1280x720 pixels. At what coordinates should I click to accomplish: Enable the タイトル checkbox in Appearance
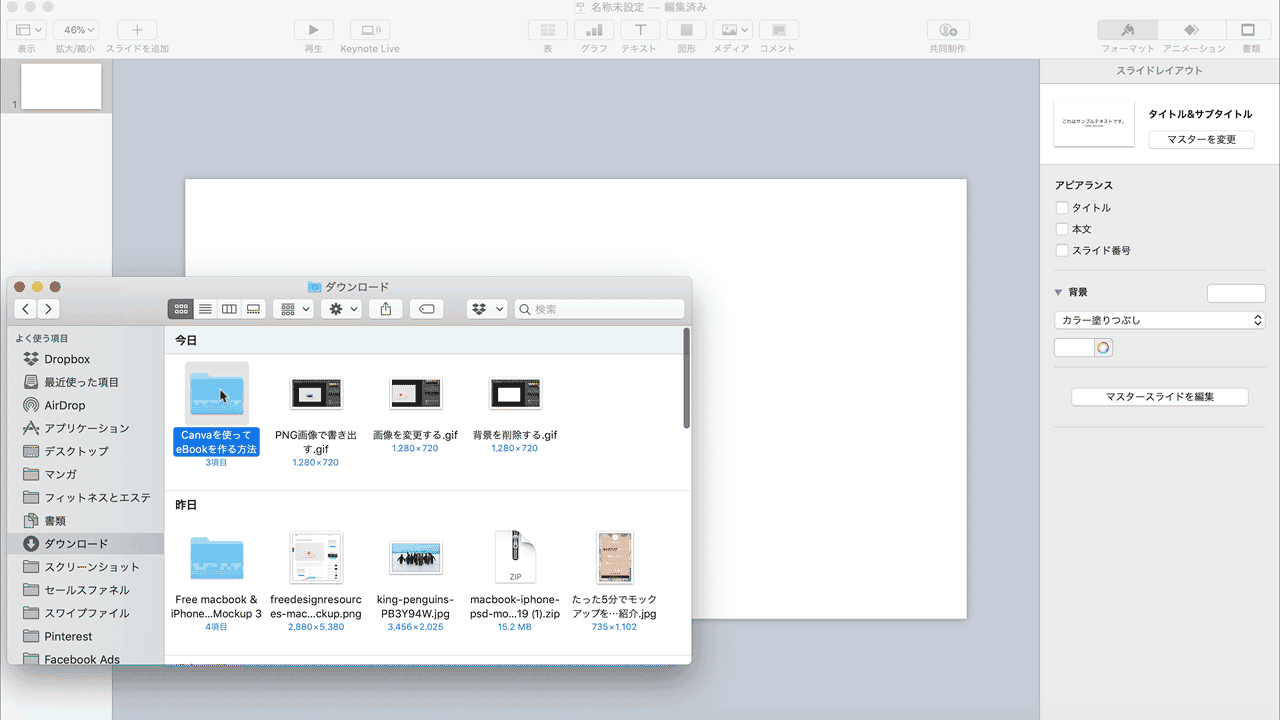coord(1062,207)
